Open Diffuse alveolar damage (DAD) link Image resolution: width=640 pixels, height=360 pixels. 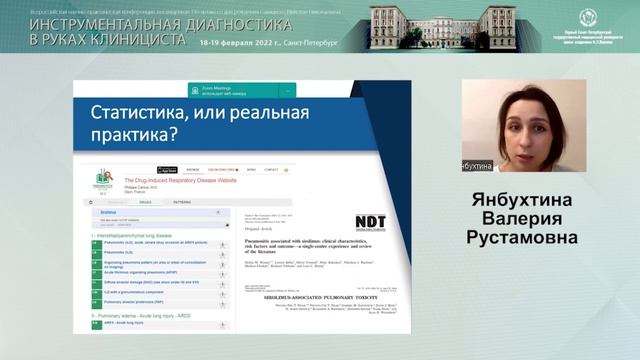click(151, 282)
